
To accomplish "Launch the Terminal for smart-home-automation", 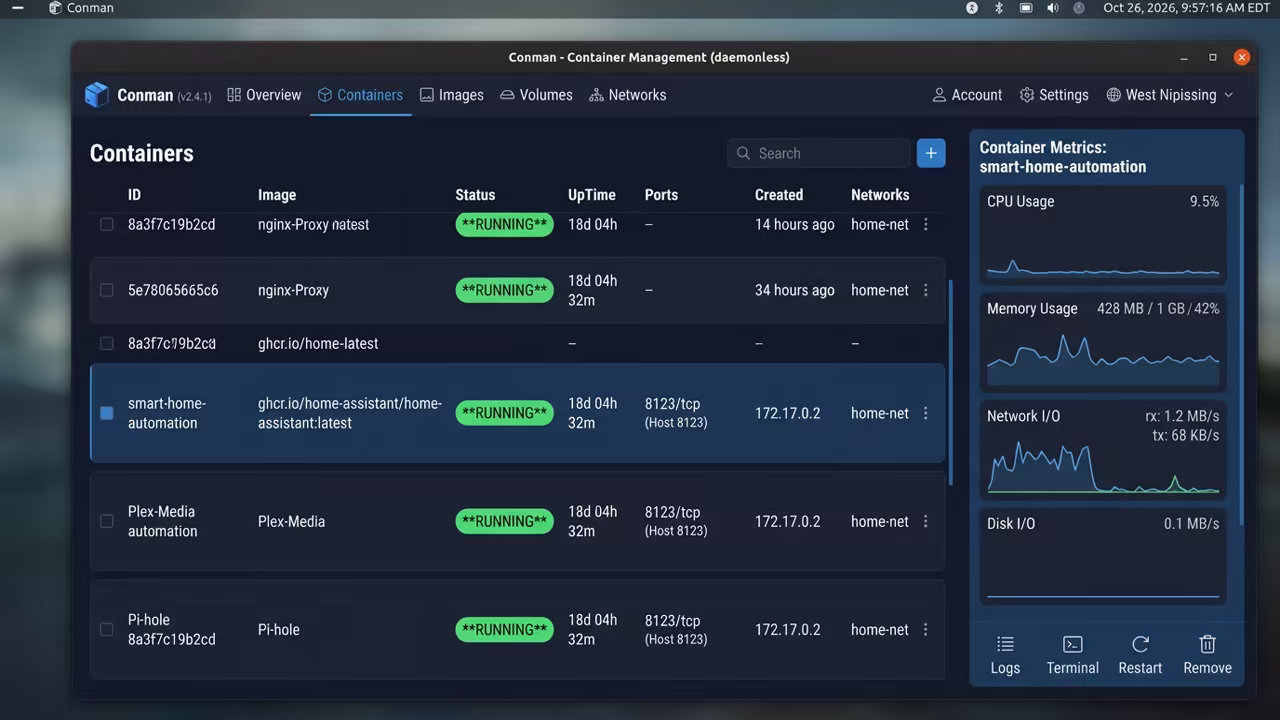I will point(1072,655).
